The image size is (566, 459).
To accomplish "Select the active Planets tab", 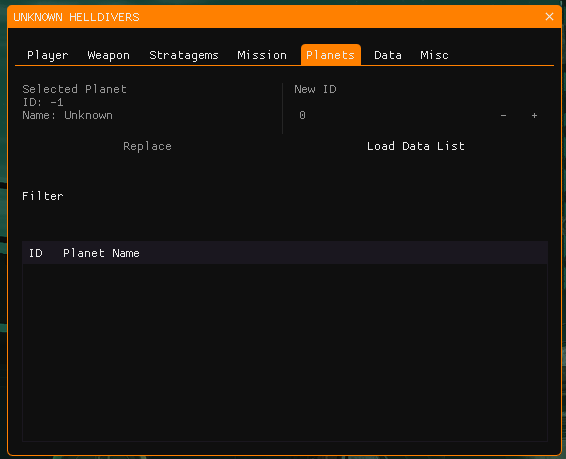I will click(x=331, y=55).
